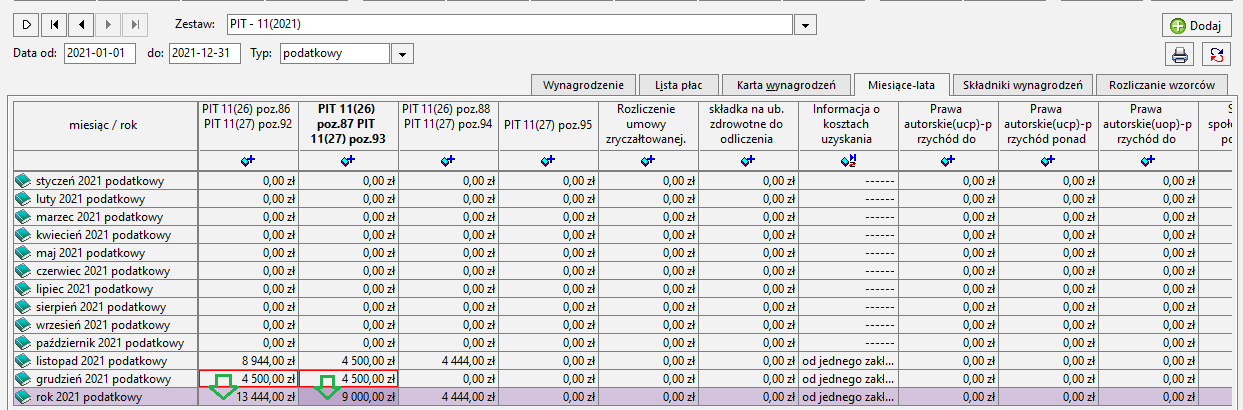Click column icon under Rozliczenie umowy zryczałtowanej
The image size is (1243, 410).
pyautogui.click(x=649, y=158)
